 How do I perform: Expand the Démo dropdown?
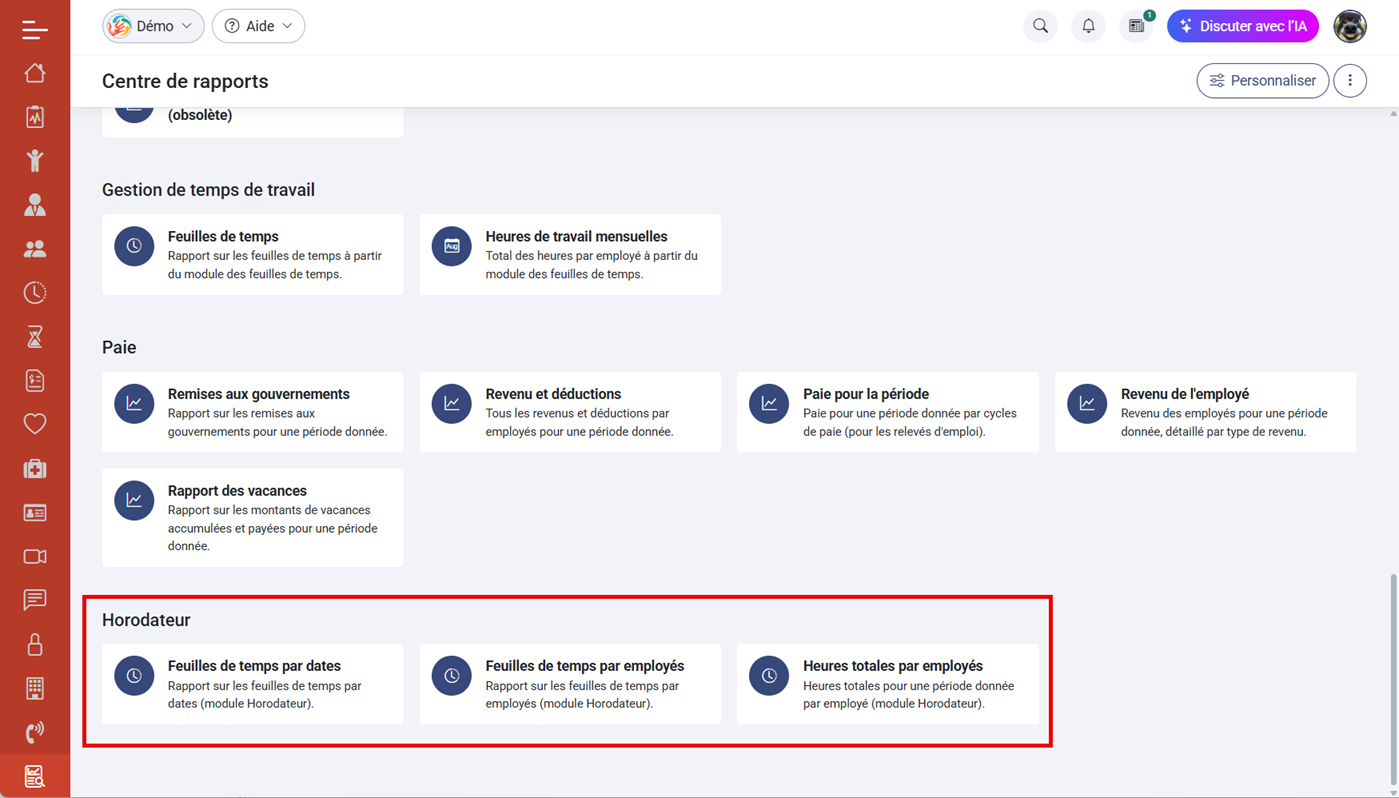click(153, 26)
